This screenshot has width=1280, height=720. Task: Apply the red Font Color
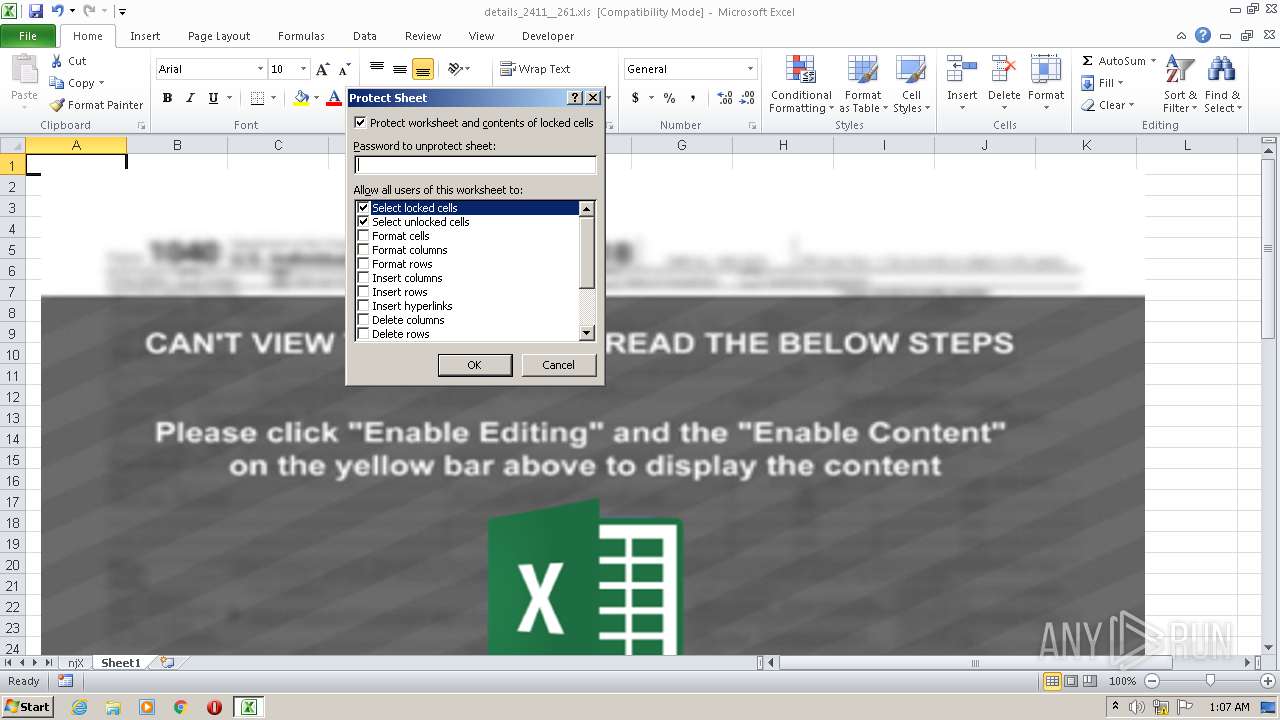(334, 98)
